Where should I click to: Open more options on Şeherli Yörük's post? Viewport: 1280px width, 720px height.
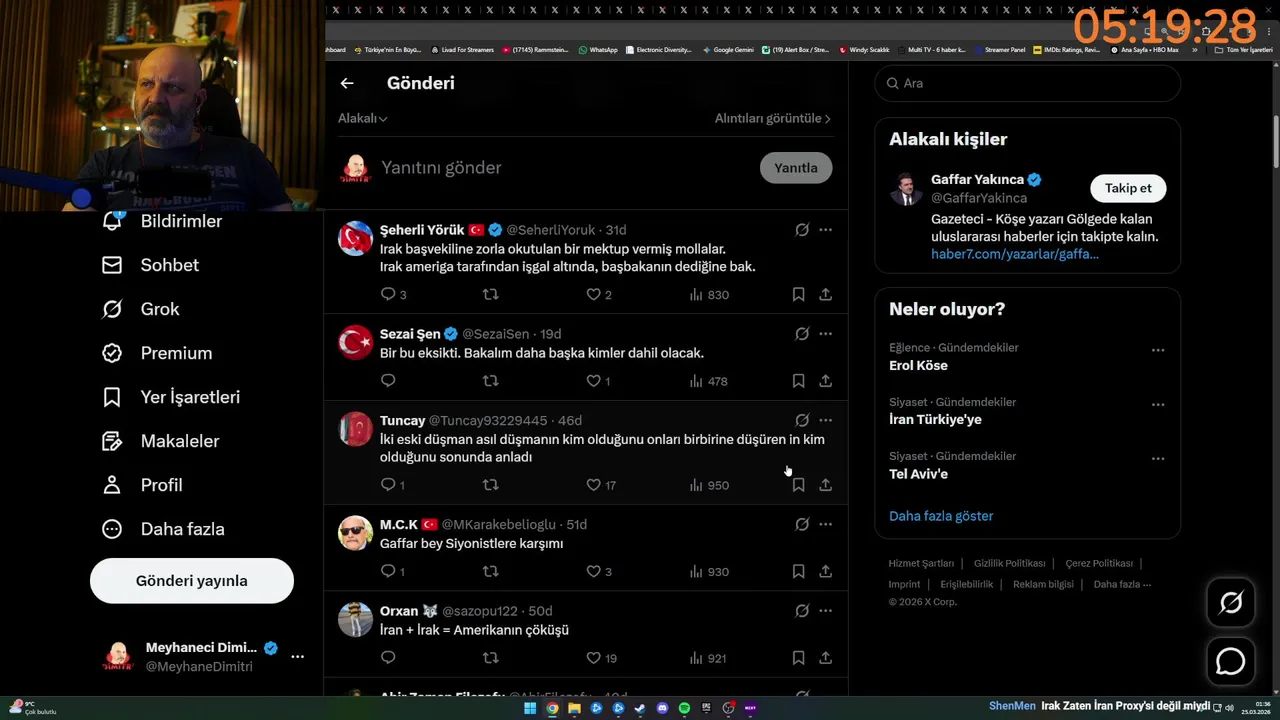pyautogui.click(x=825, y=230)
